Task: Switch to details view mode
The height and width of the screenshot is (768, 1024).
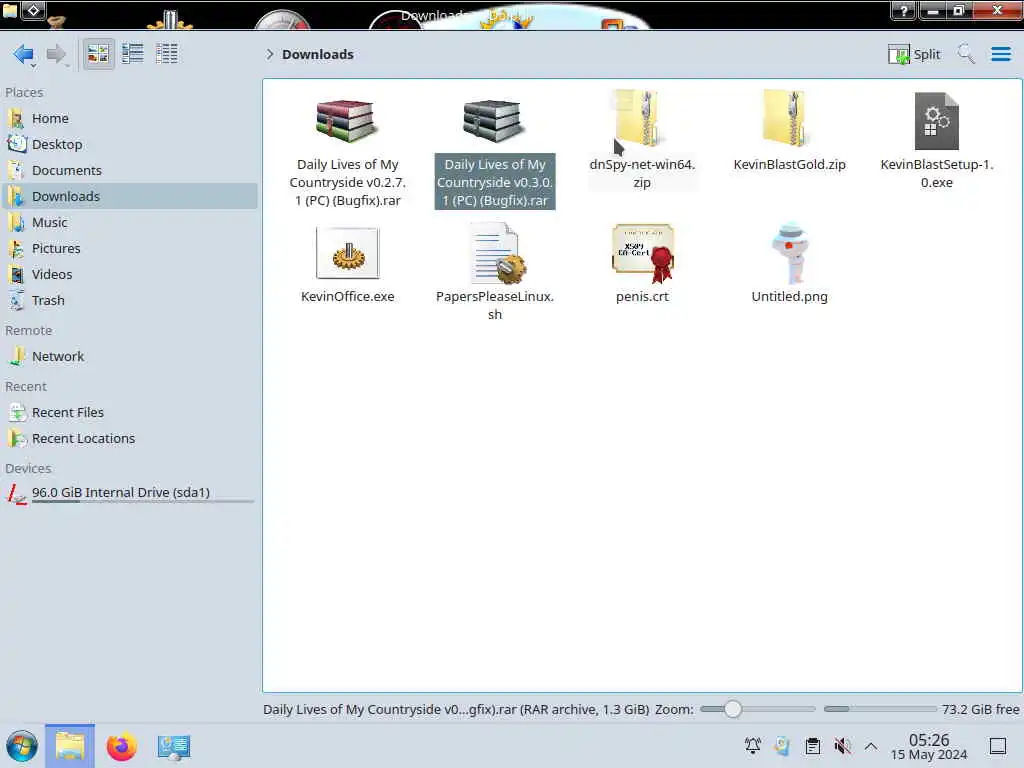Action: [167, 54]
